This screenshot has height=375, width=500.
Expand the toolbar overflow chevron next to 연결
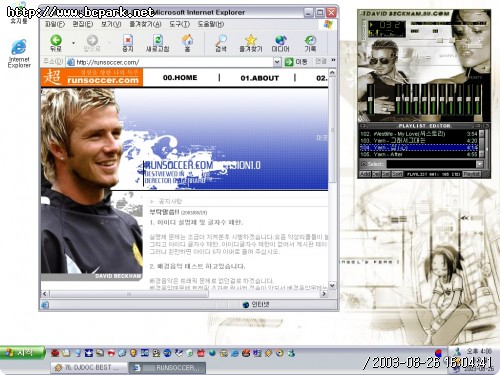point(333,60)
